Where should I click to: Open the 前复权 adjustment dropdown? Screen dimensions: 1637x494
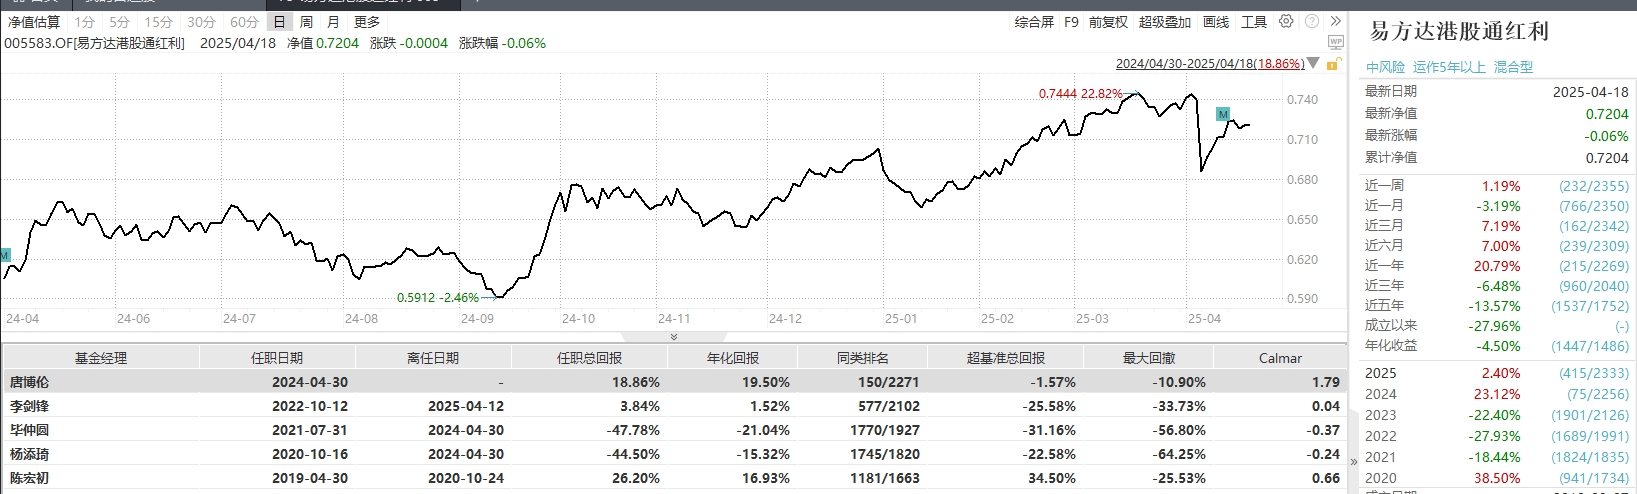(x=1108, y=22)
